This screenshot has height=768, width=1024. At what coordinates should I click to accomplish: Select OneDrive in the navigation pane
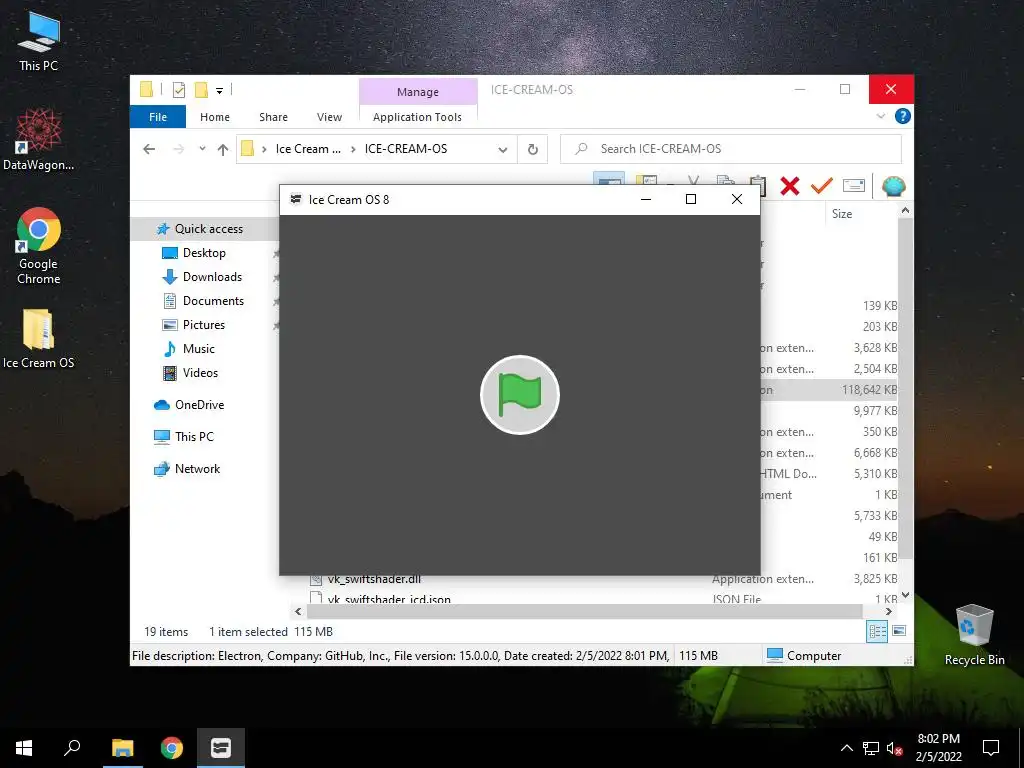(199, 405)
